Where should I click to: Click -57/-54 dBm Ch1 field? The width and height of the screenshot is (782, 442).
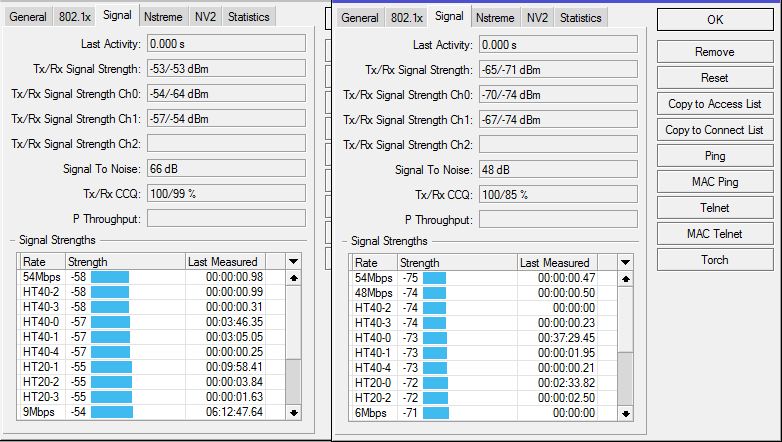tap(226, 118)
